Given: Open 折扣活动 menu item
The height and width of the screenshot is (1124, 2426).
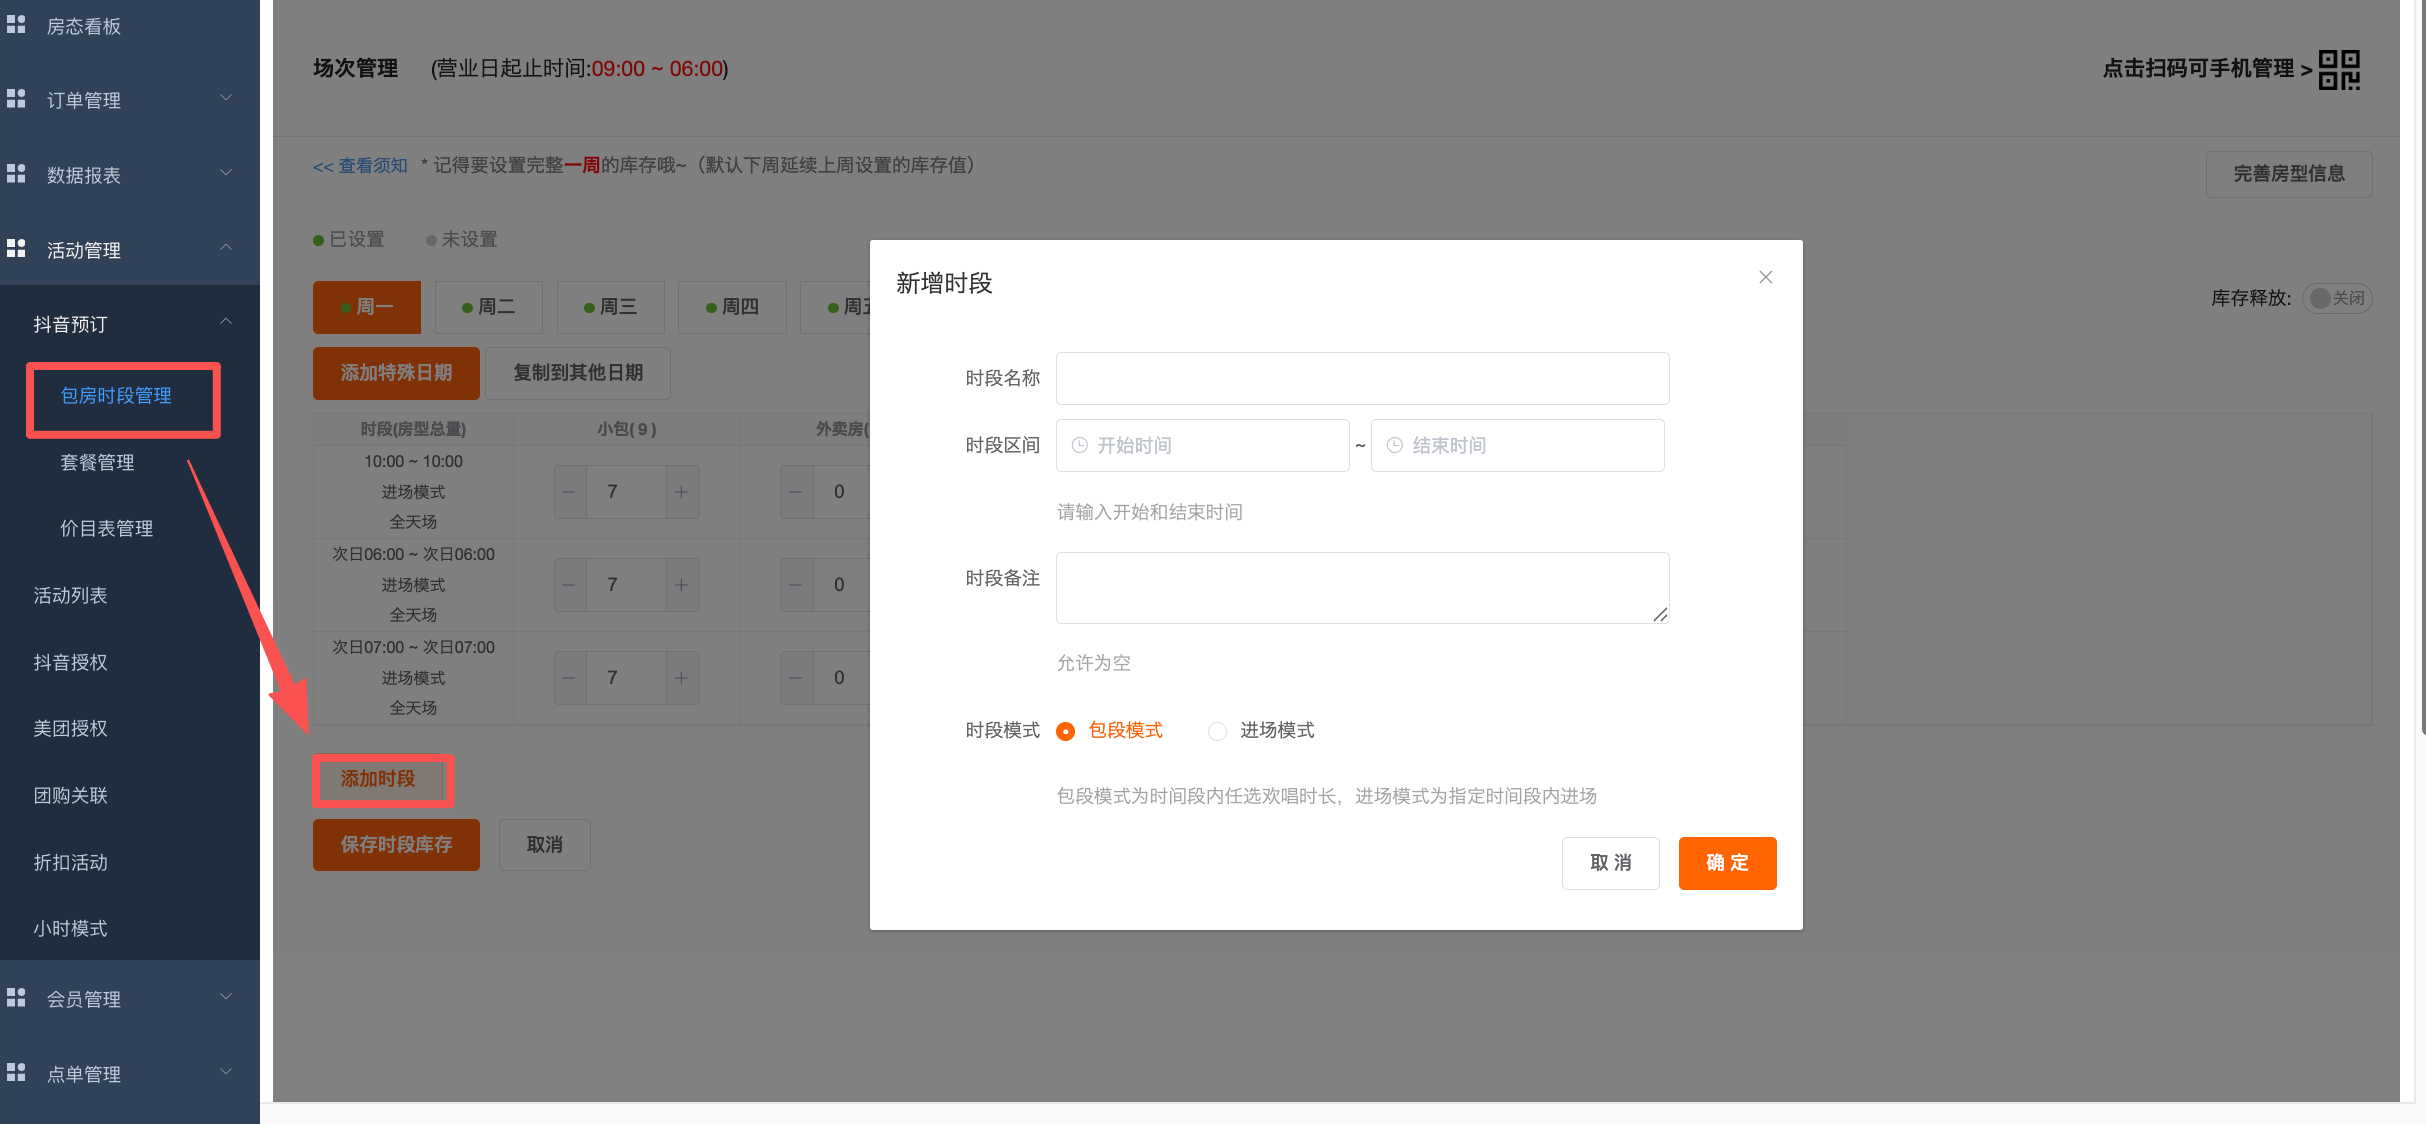Looking at the screenshot, I should coord(70,862).
